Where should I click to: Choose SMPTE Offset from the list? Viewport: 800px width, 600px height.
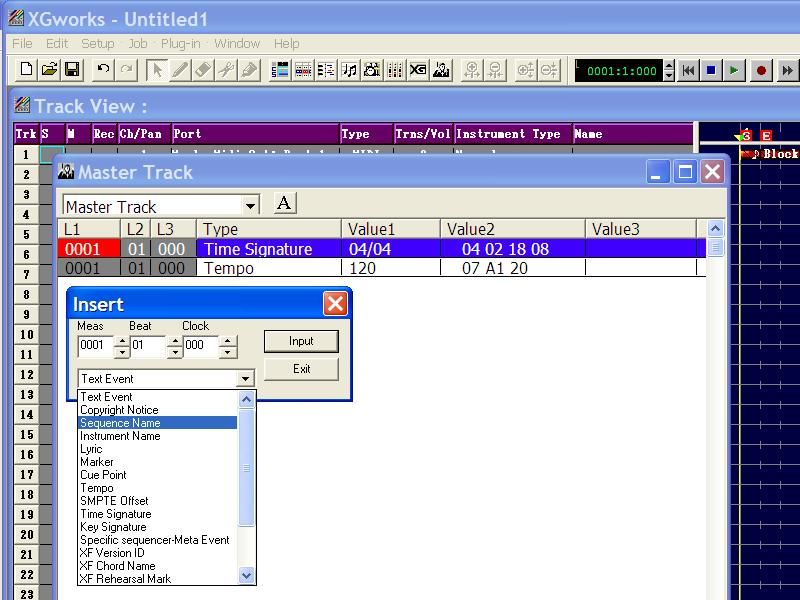point(158,501)
